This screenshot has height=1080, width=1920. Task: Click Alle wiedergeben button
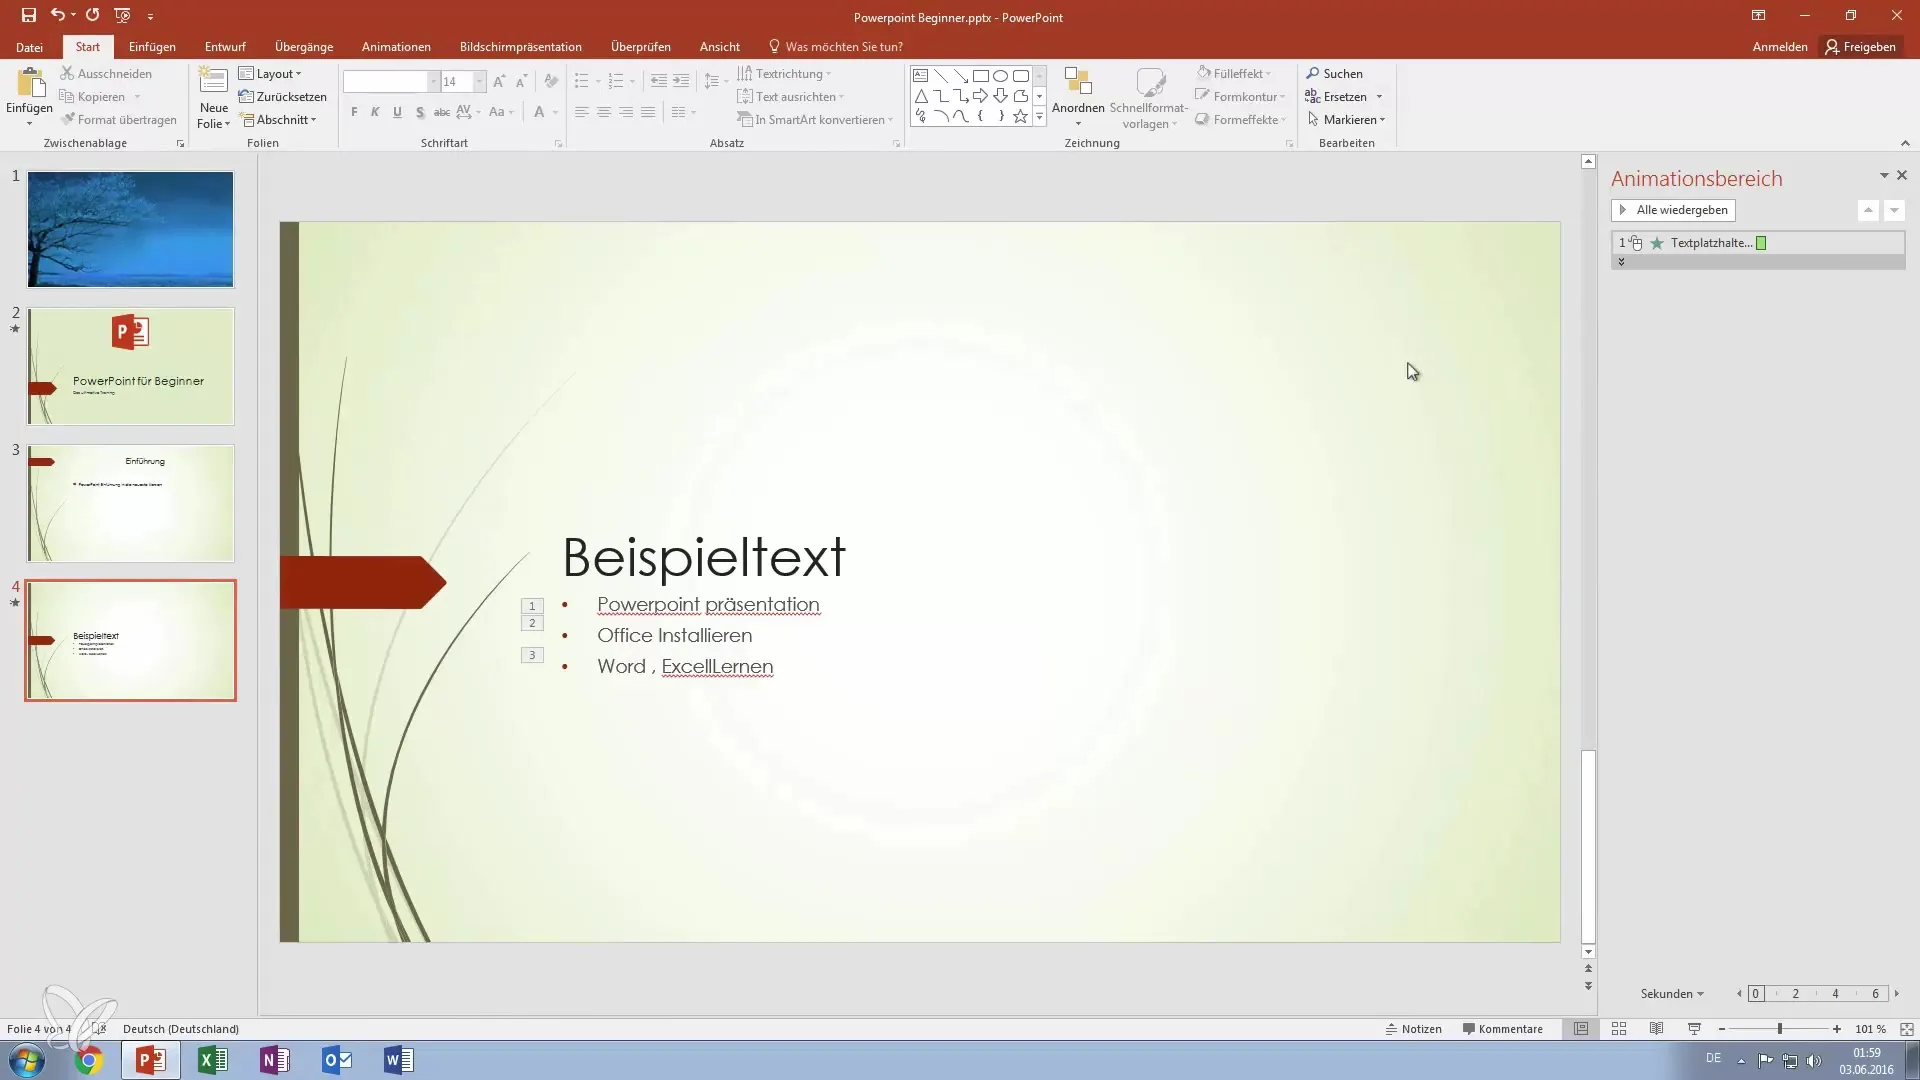[1673, 210]
